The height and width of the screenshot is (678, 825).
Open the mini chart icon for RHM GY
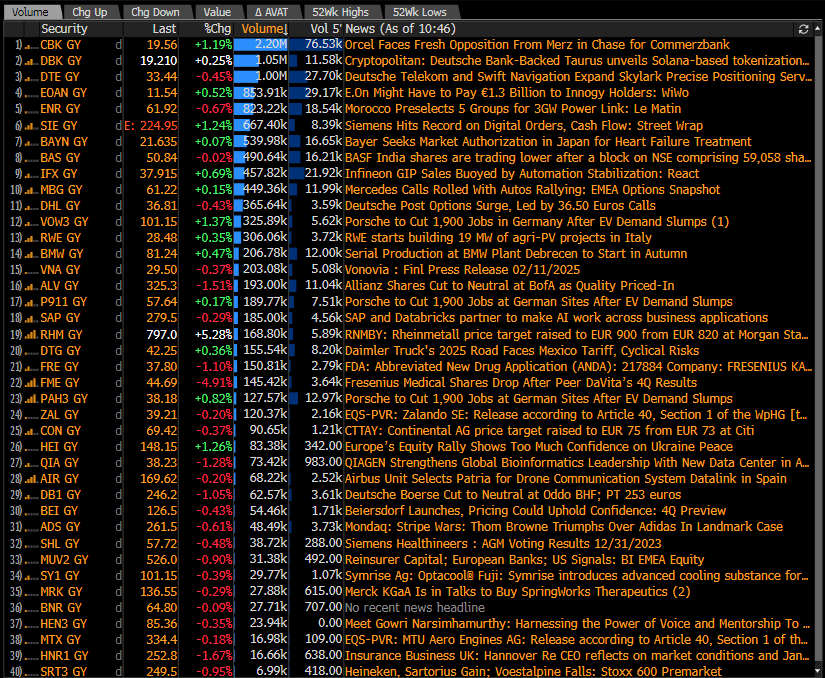32,335
